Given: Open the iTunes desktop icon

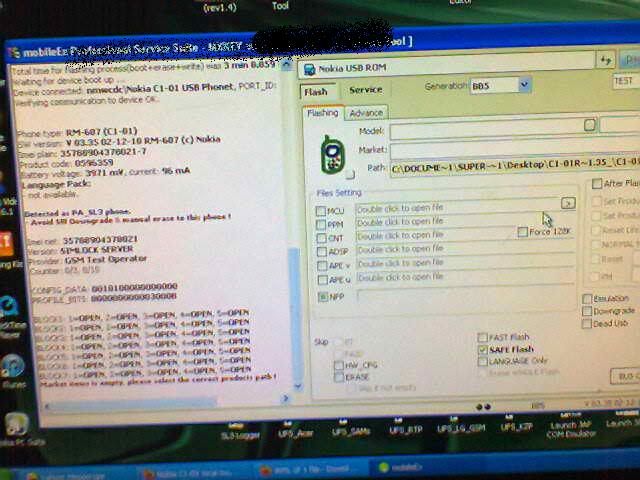Looking at the screenshot, I should [x=13, y=371].
